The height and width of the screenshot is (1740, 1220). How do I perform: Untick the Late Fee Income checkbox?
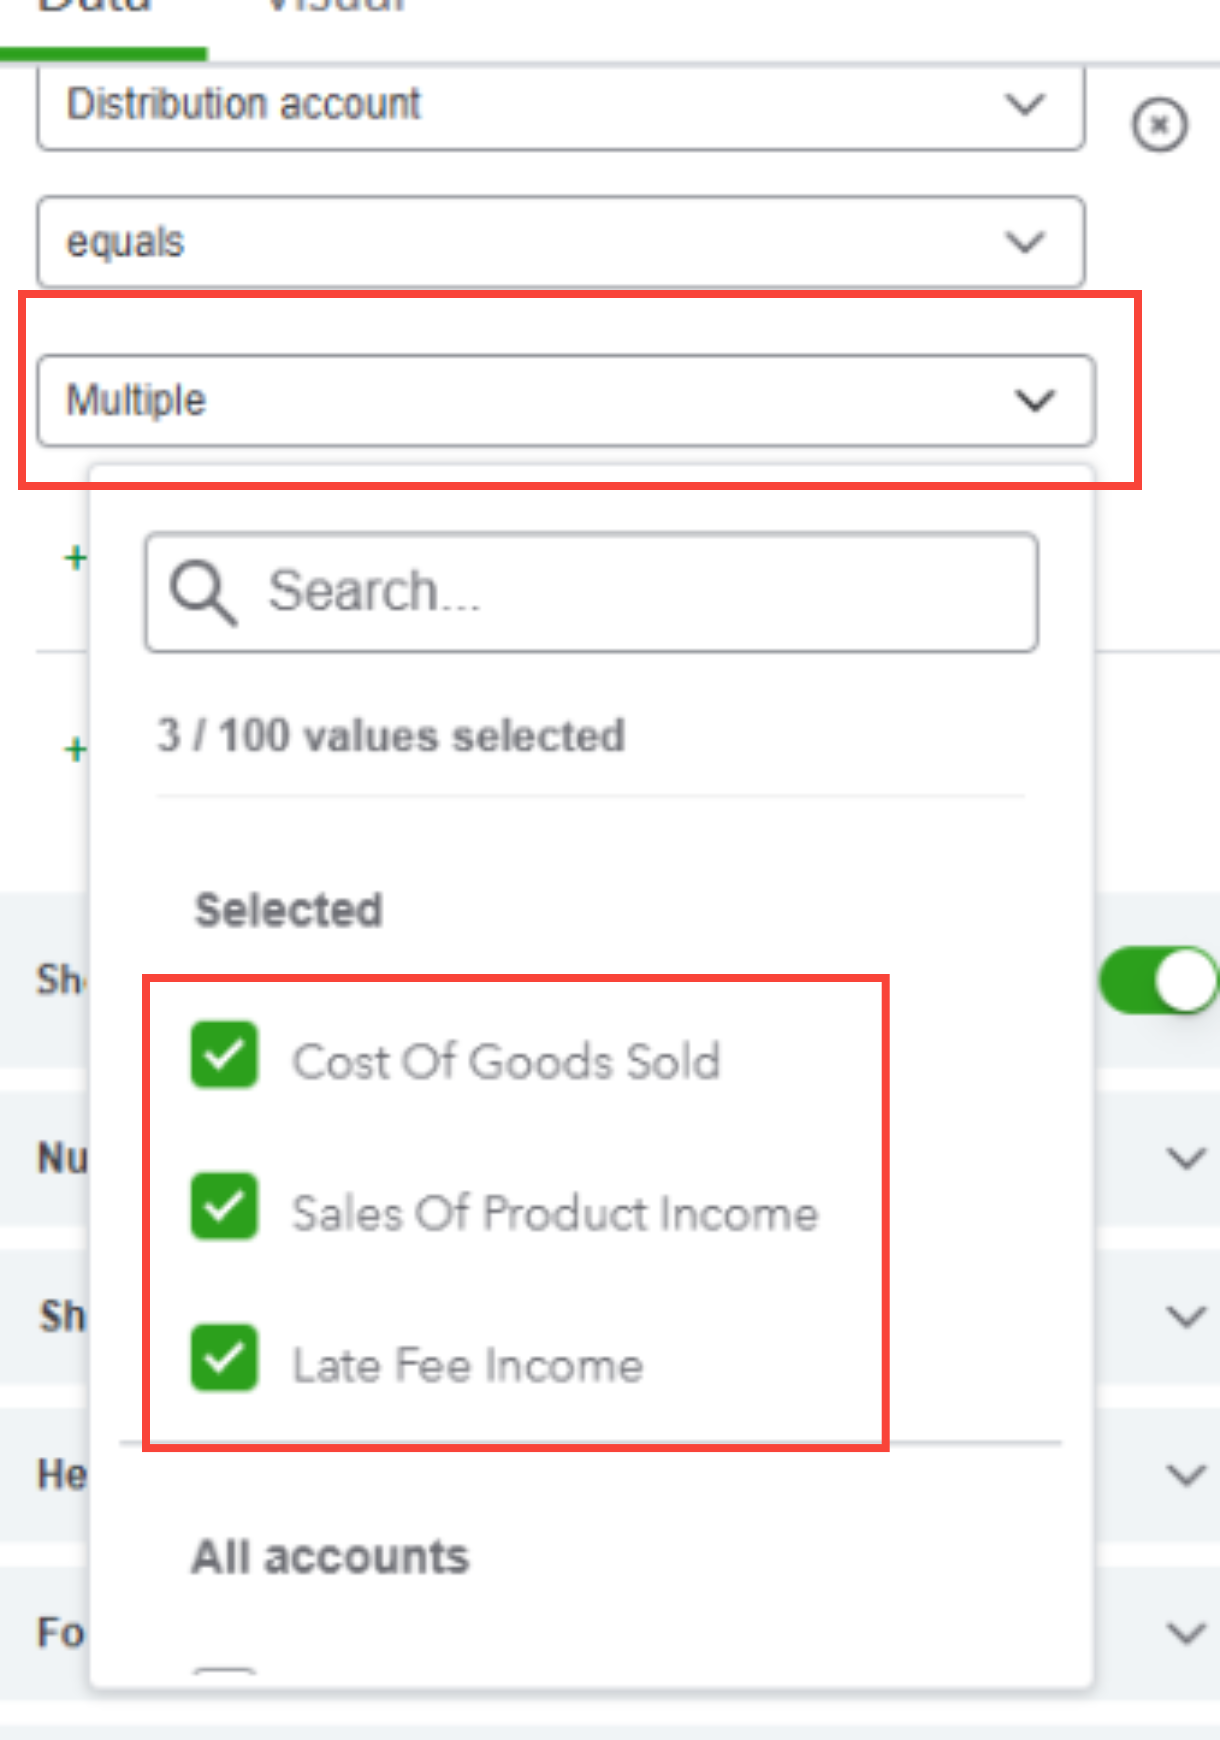[224, 1358]
